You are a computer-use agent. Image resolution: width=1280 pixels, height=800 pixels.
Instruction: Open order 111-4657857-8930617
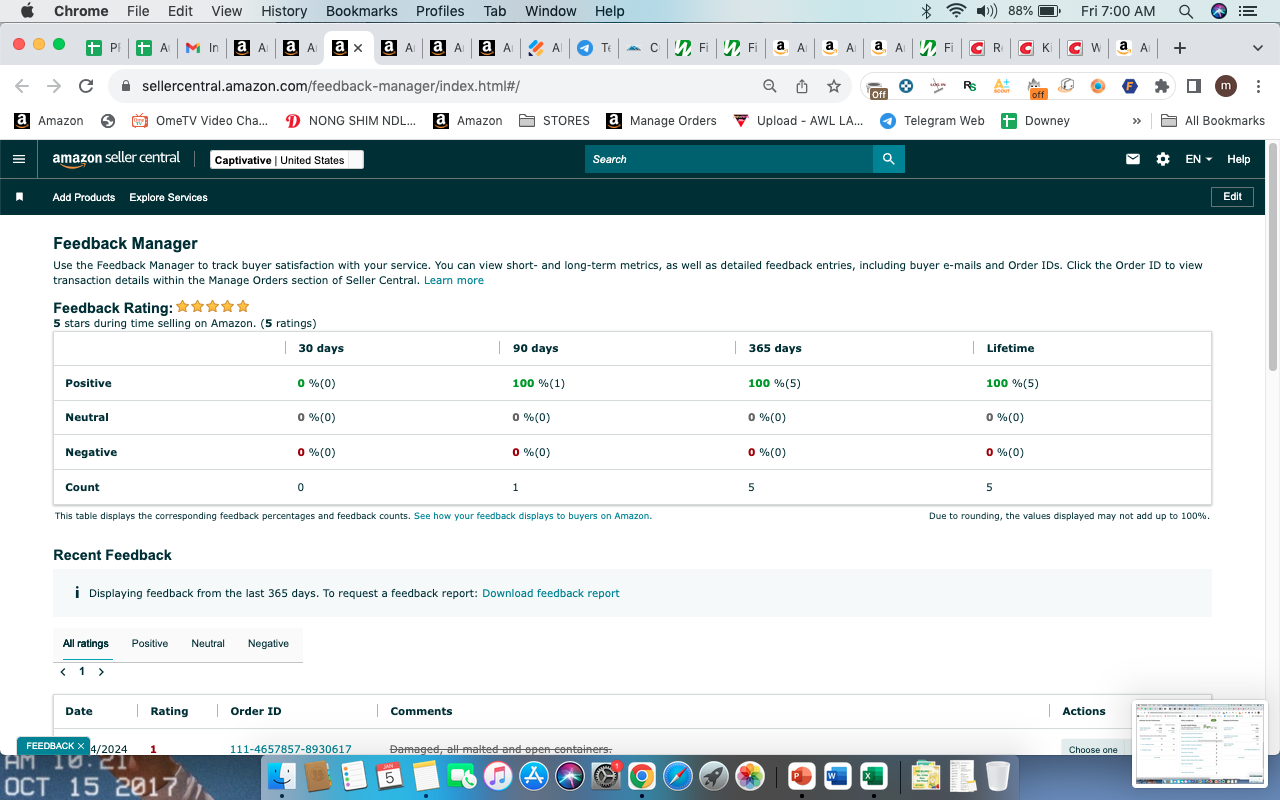point(290,749)
